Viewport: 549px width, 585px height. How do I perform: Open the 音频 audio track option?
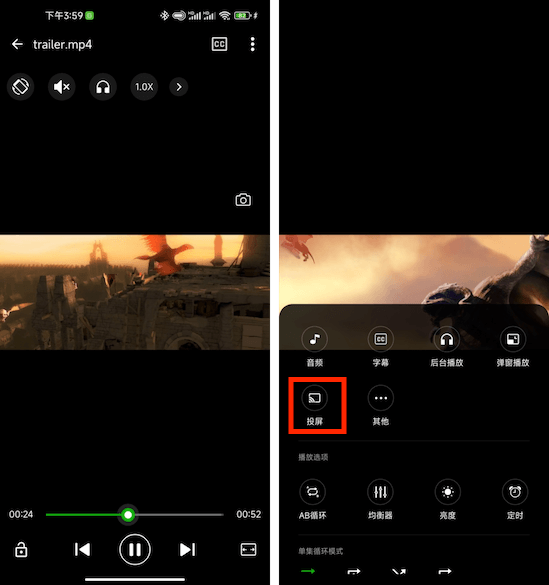[x=315, y=346]
